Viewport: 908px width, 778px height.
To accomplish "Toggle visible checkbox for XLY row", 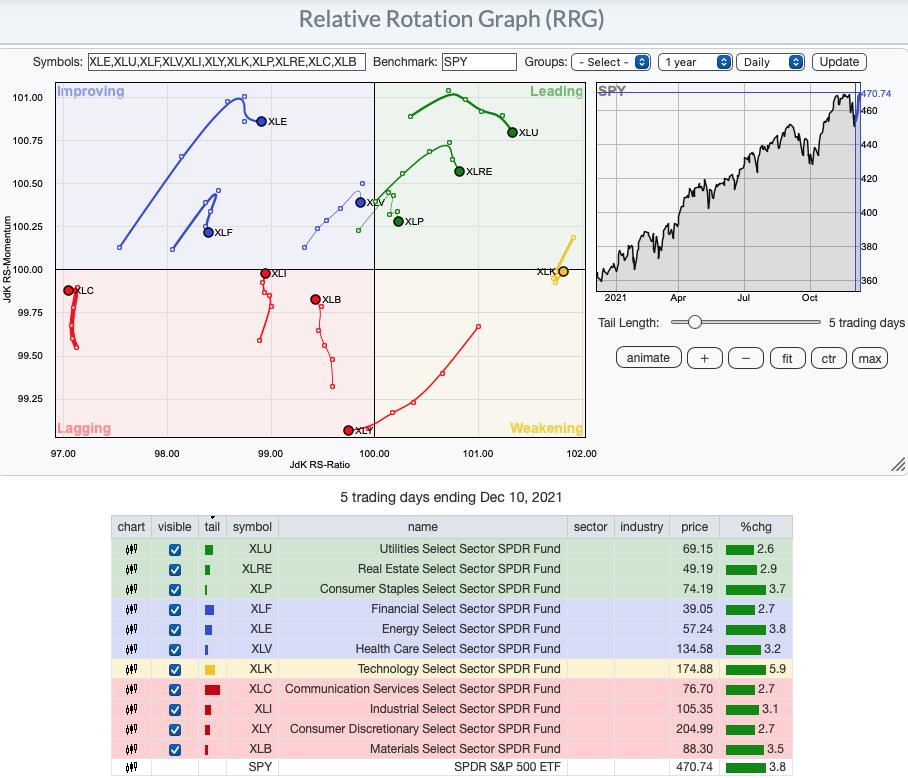I will click(x=175, y=729).
